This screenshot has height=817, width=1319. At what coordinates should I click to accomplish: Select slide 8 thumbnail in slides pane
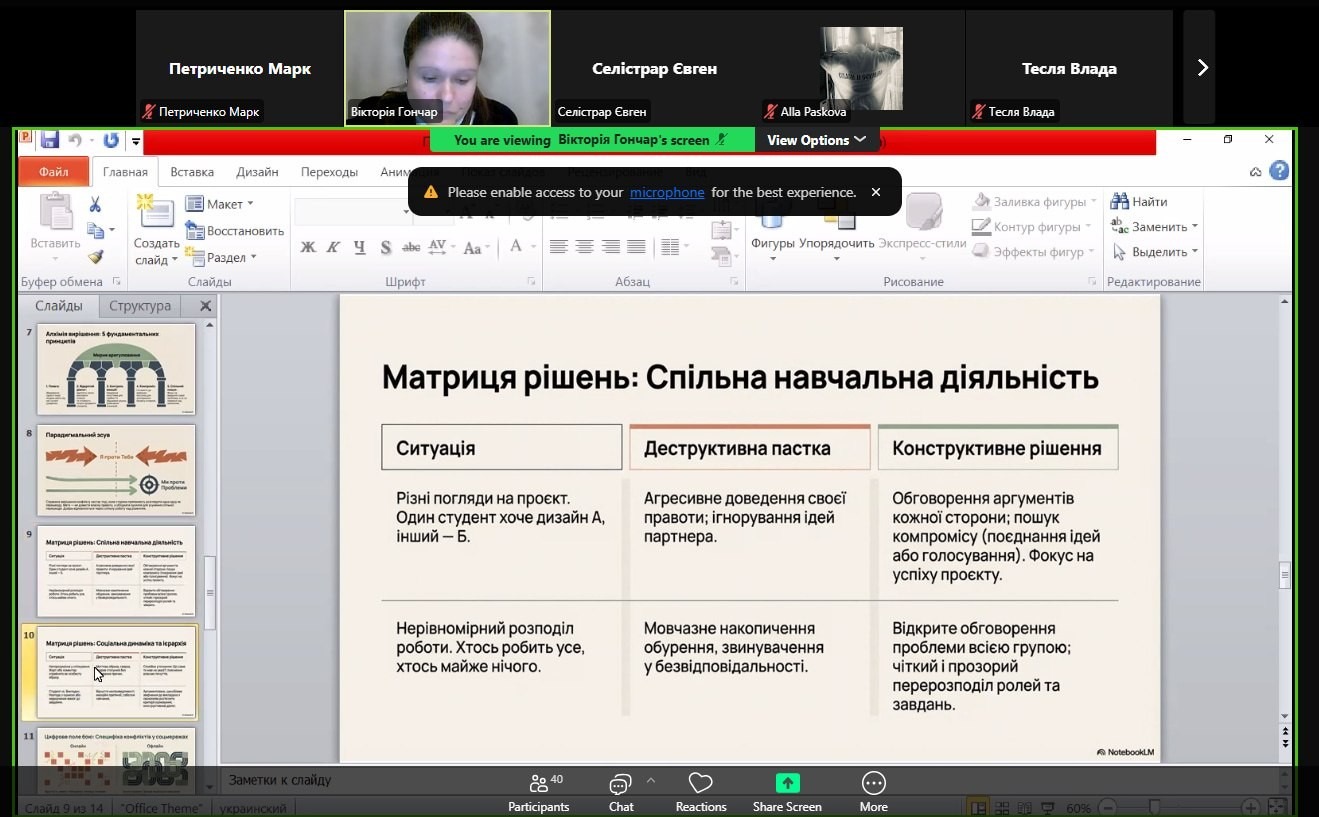click(x=116, y=470)
